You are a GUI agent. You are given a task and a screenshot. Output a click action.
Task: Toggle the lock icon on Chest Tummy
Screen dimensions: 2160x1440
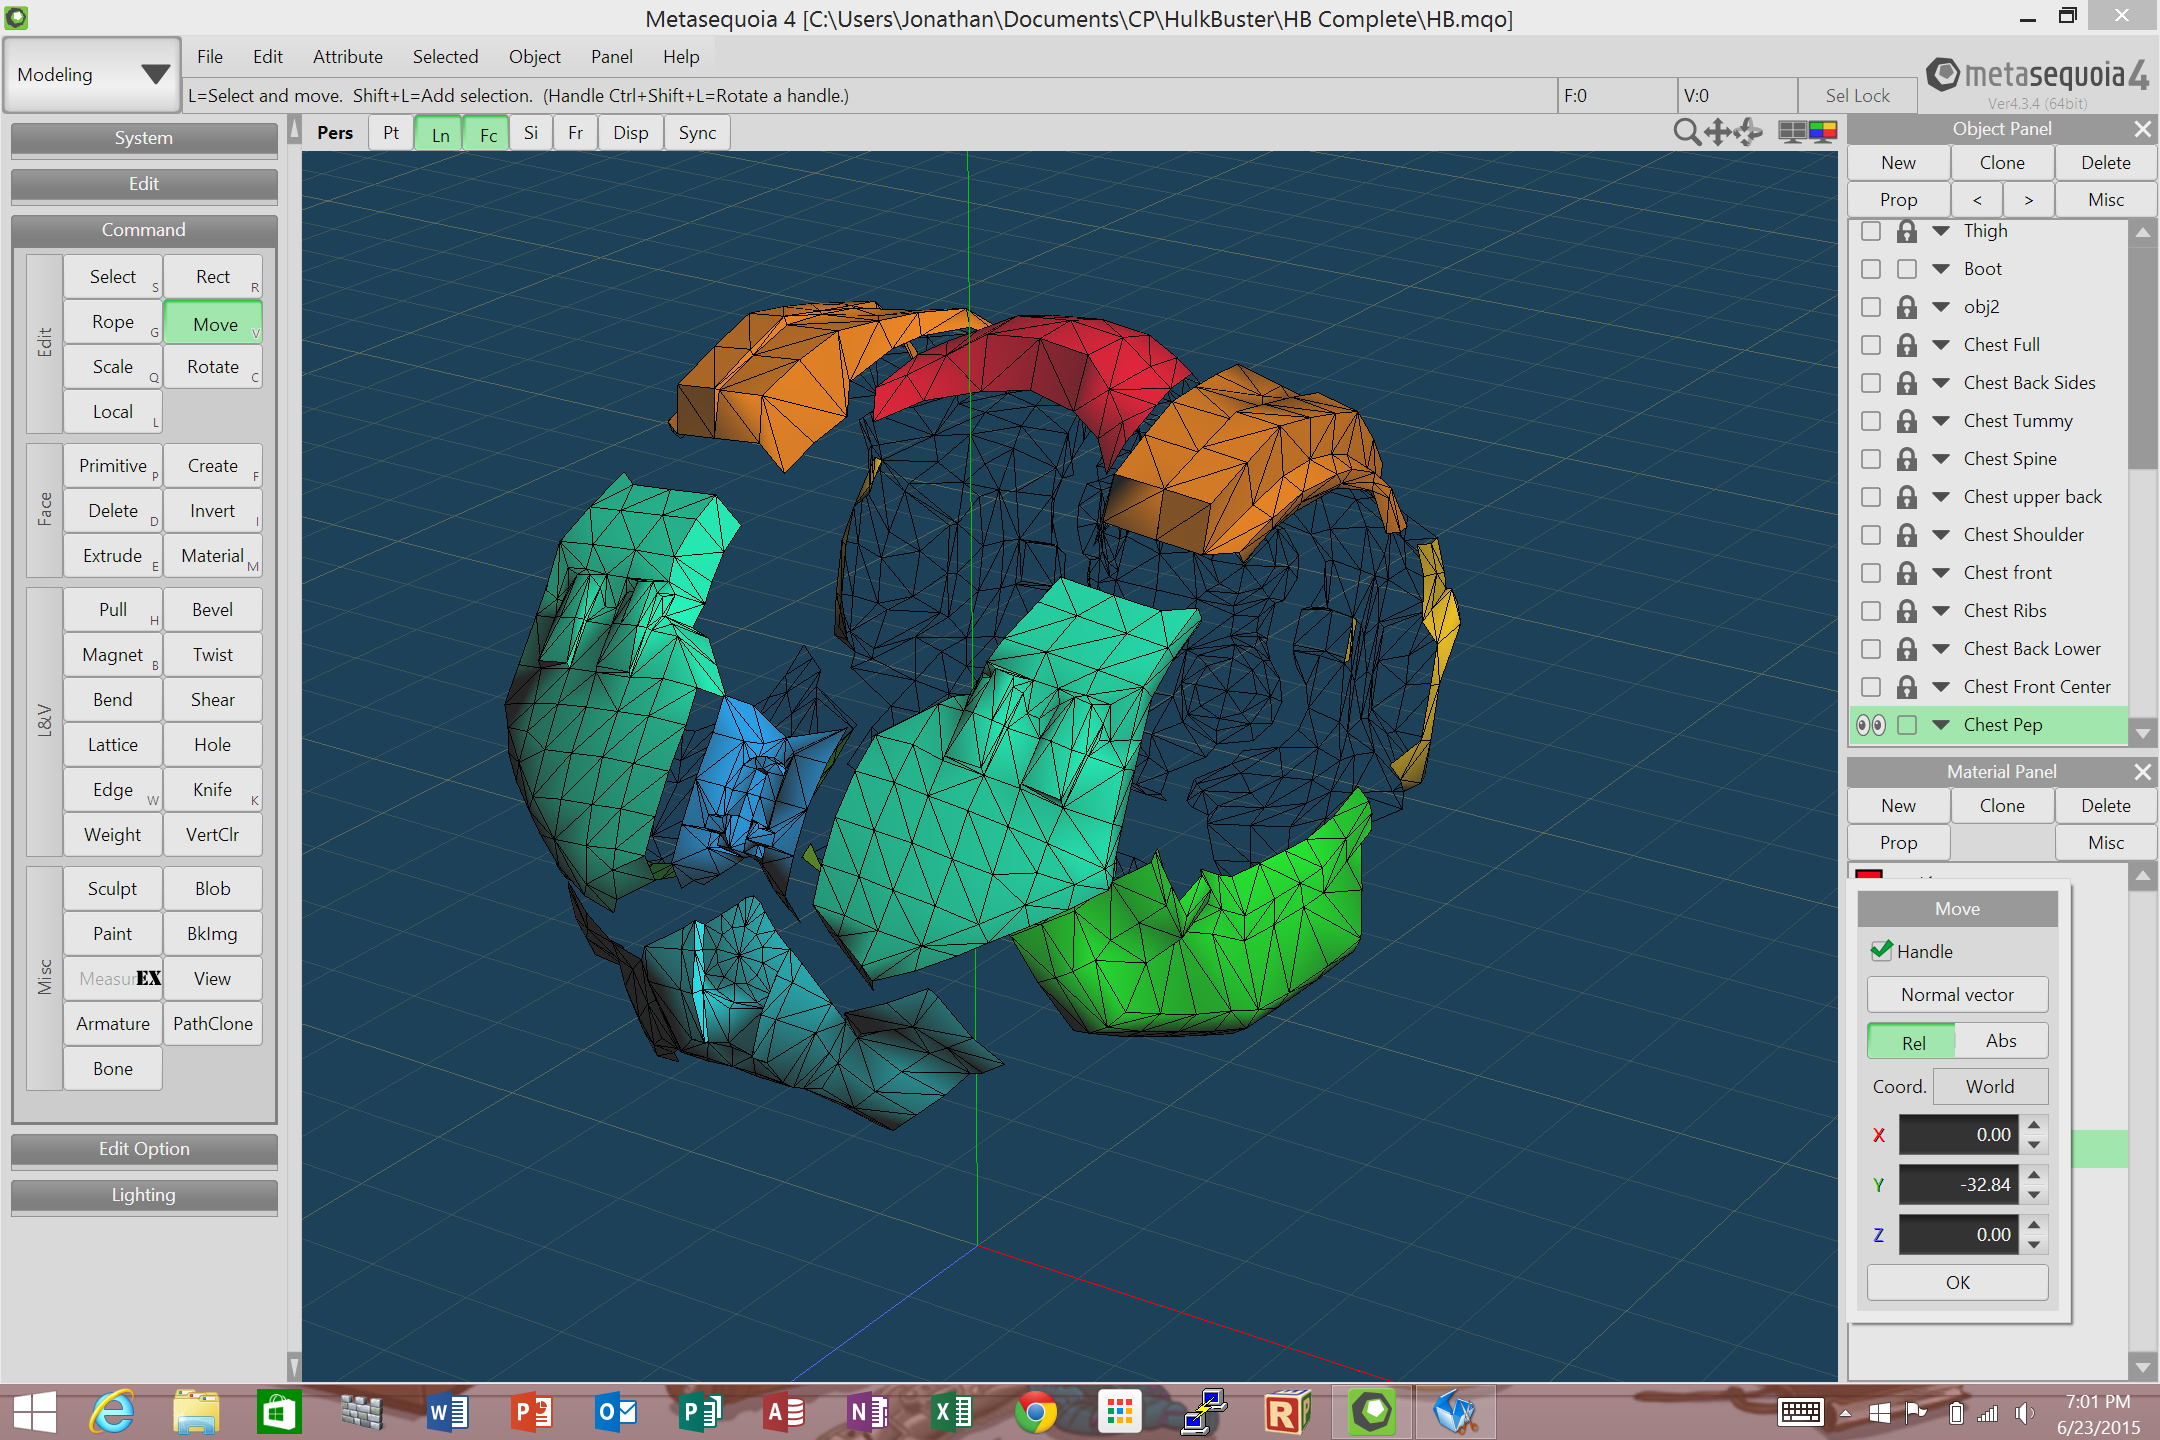(1907, 421)
